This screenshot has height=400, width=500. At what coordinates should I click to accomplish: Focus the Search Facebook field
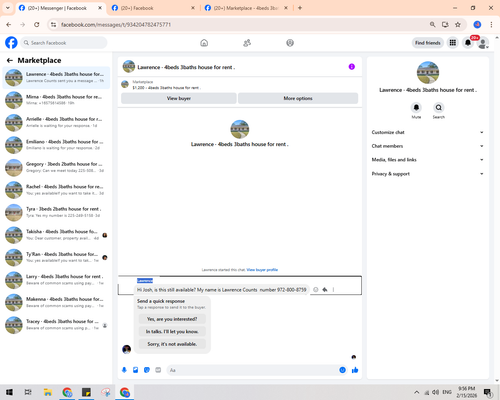pyautogui.click(x=64, y=43)
